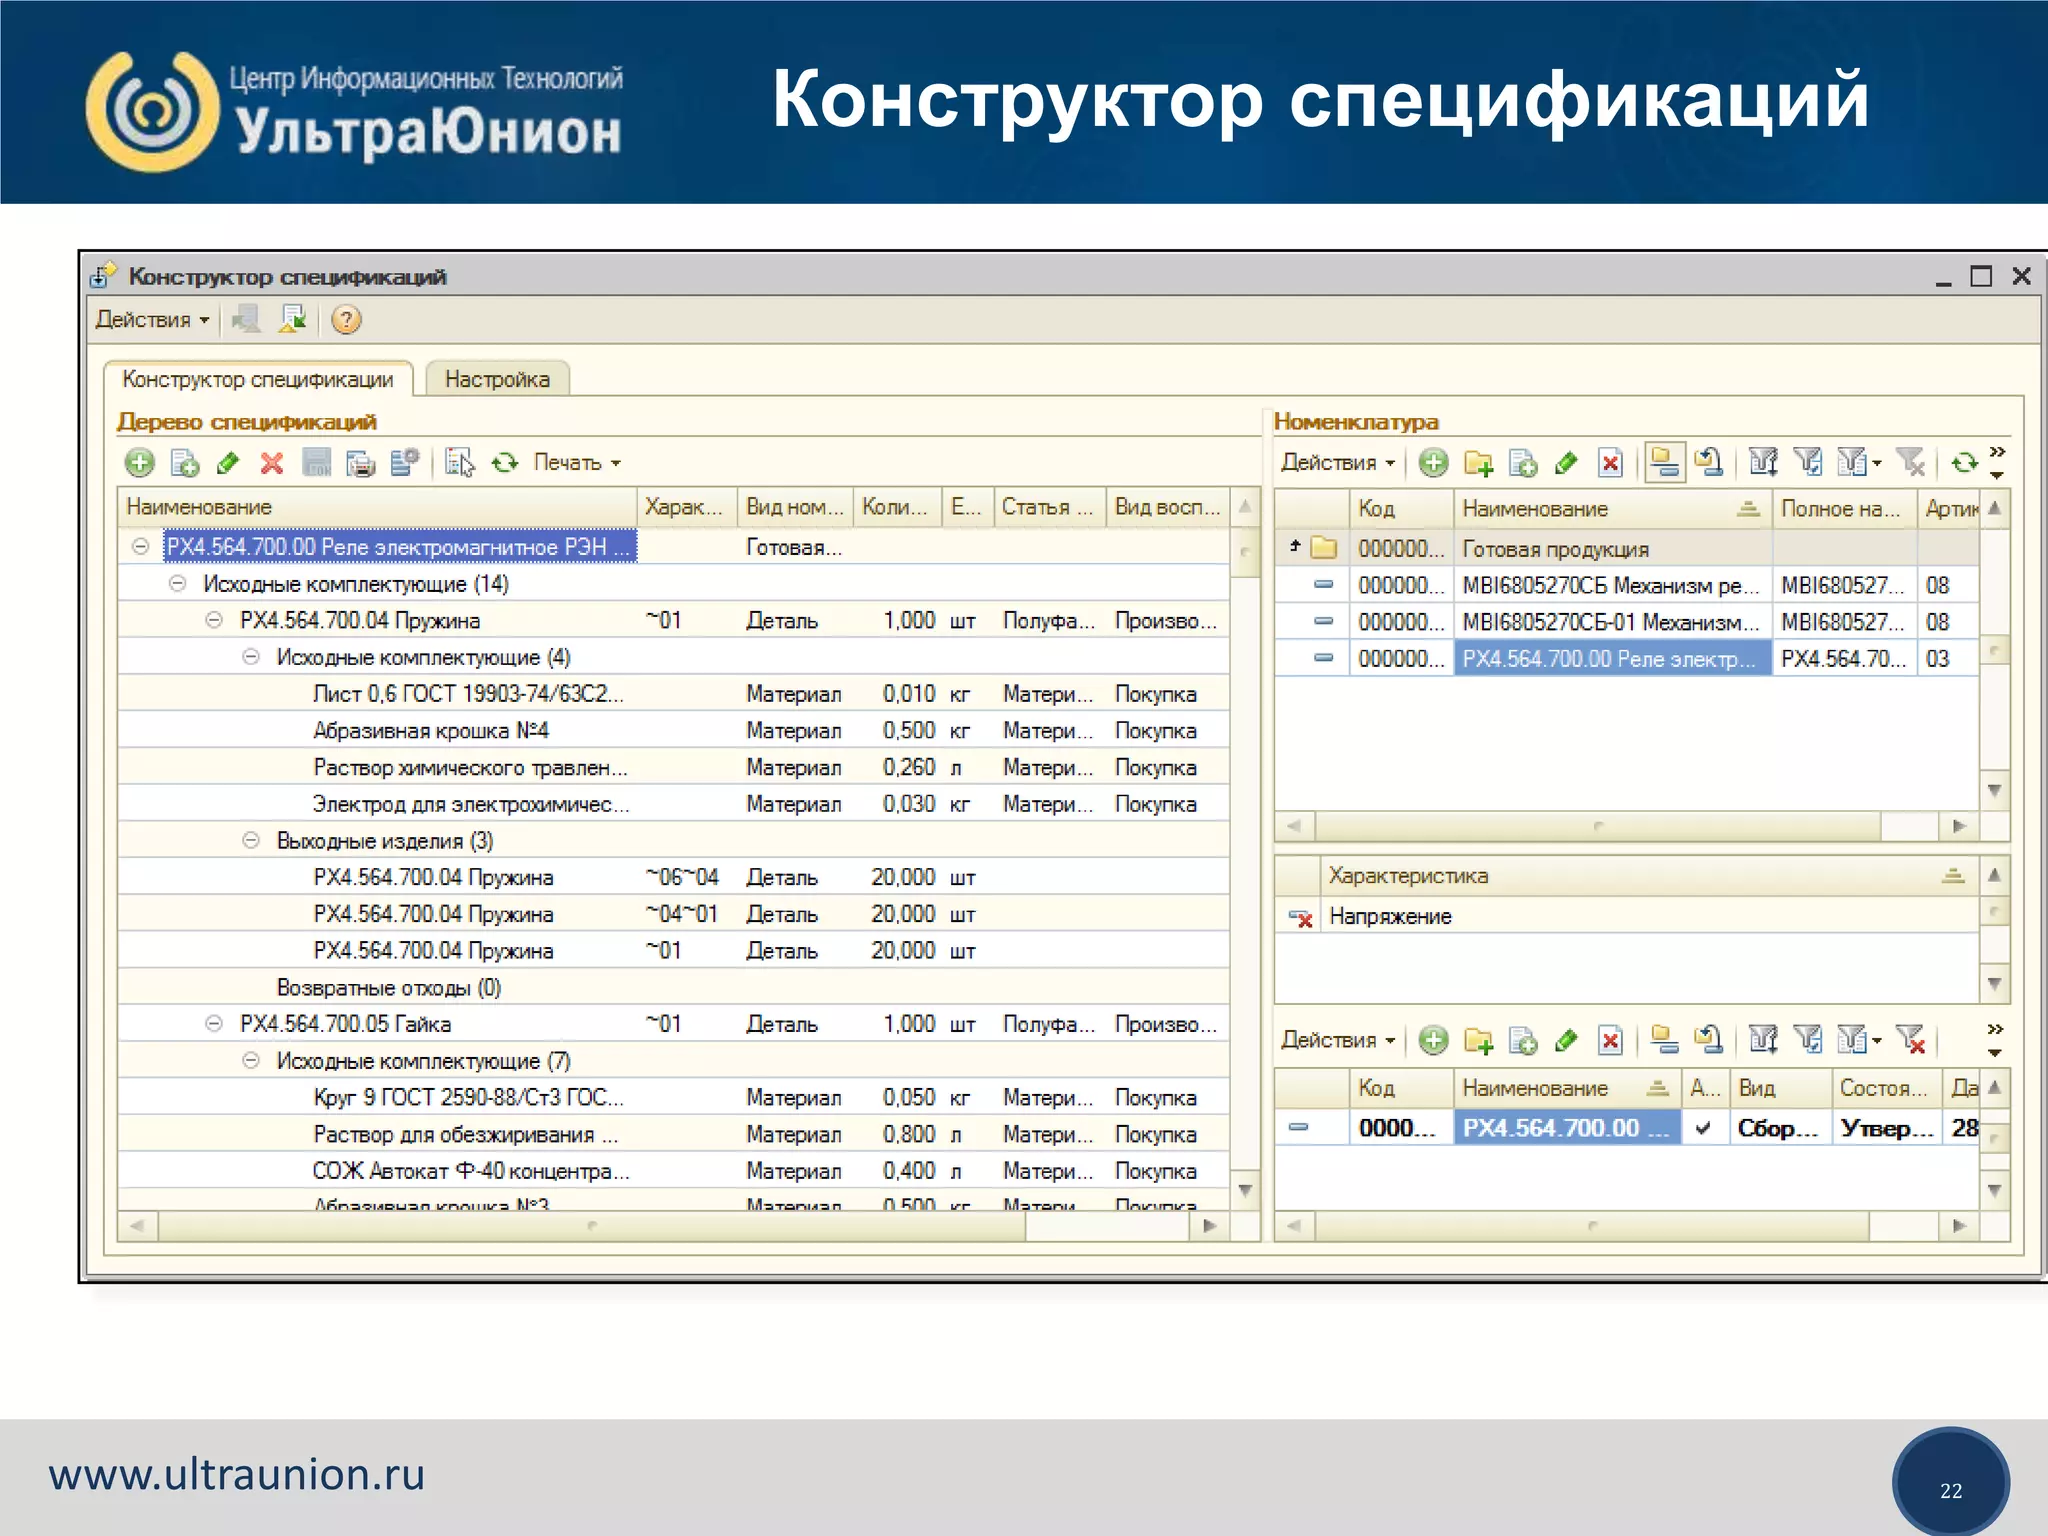Viewport: 2048px width, 1536px height.
Task: Open the Действия menu in lower specifications toolbar
Action: (1337, 1041)
